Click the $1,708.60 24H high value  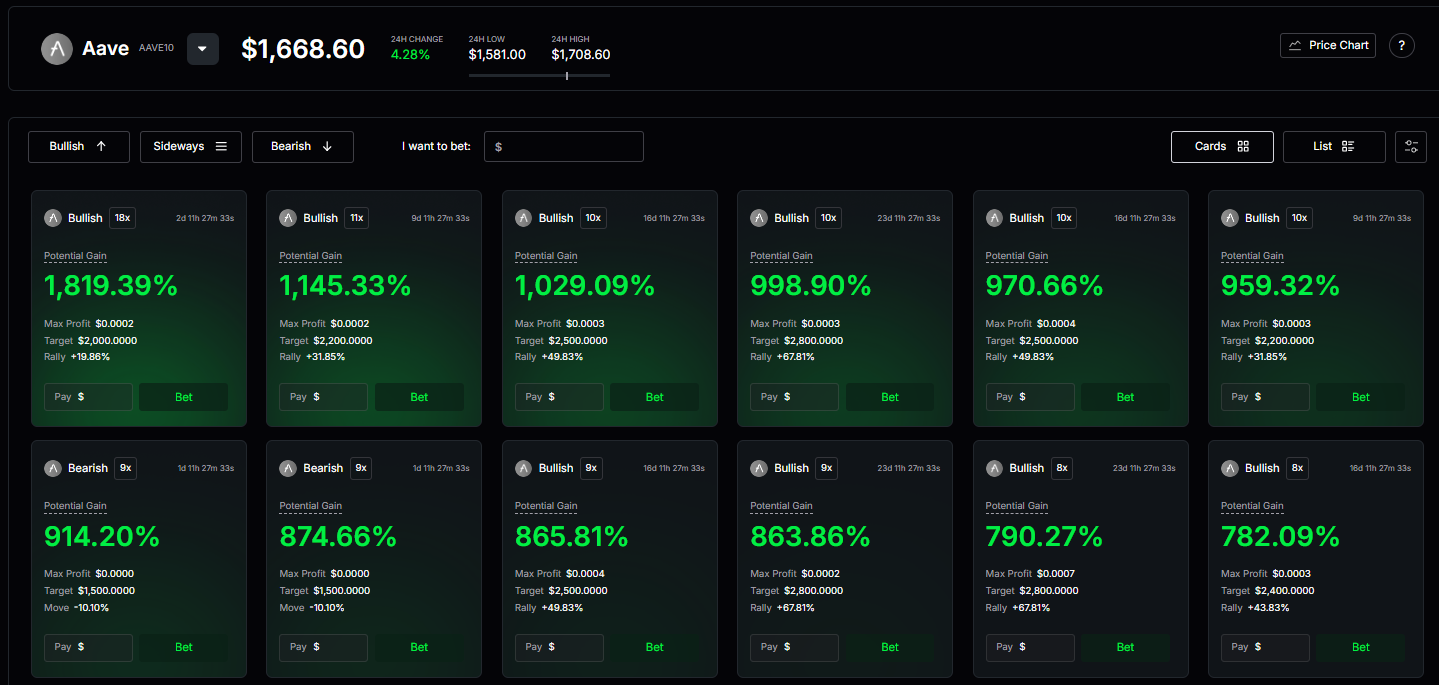pos(580,55)
